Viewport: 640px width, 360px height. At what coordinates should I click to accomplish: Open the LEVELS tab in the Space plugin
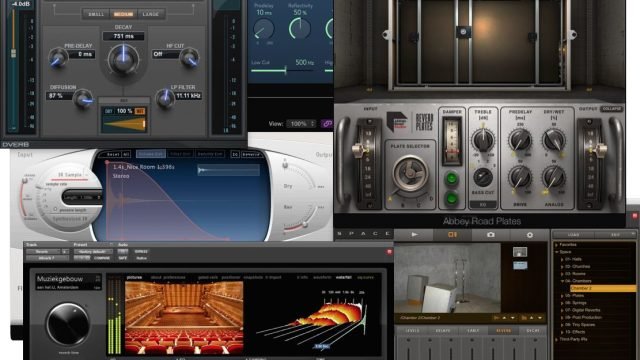(413, 331)
